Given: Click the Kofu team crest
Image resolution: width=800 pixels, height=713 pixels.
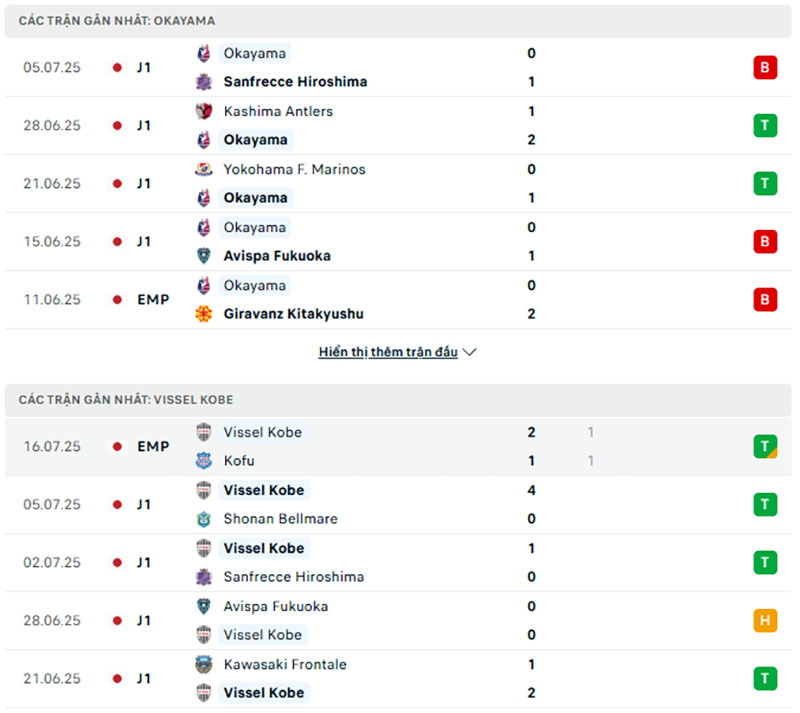Looking at the screenshot, I should 204,461.
